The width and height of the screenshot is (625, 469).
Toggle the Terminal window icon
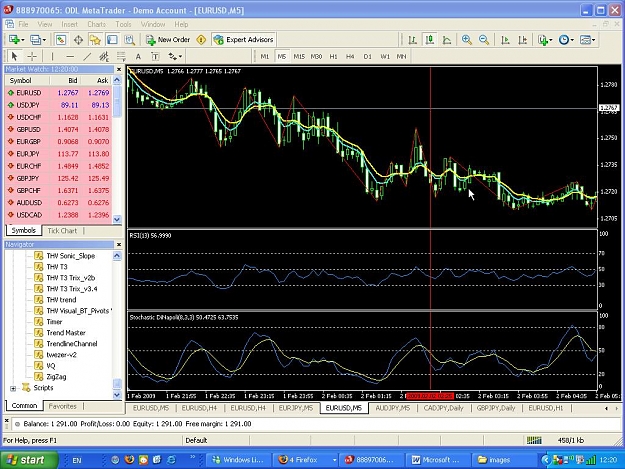pos(112,39)
